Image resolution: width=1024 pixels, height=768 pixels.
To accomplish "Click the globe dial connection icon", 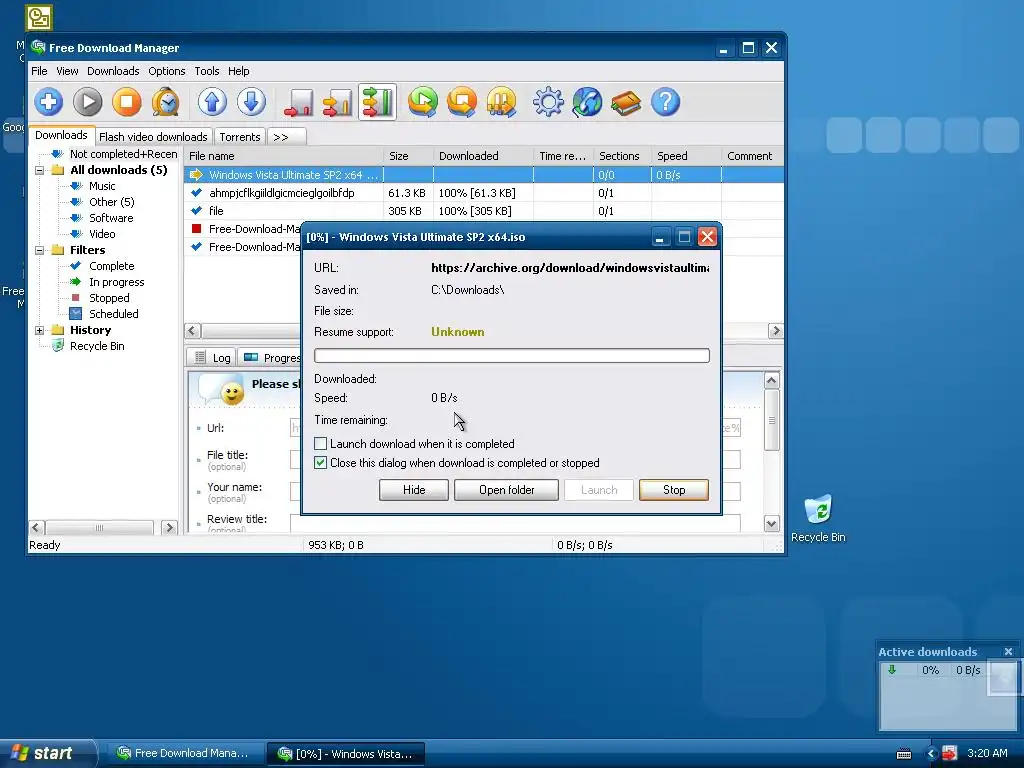I will point(587,103).
